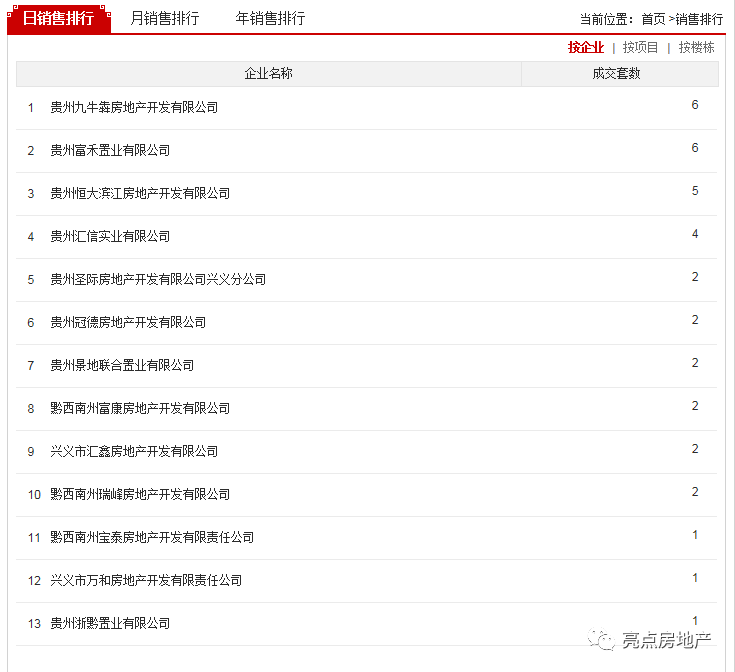Click sales count 5 for 贵州恒大滨江

click(695, 191)
